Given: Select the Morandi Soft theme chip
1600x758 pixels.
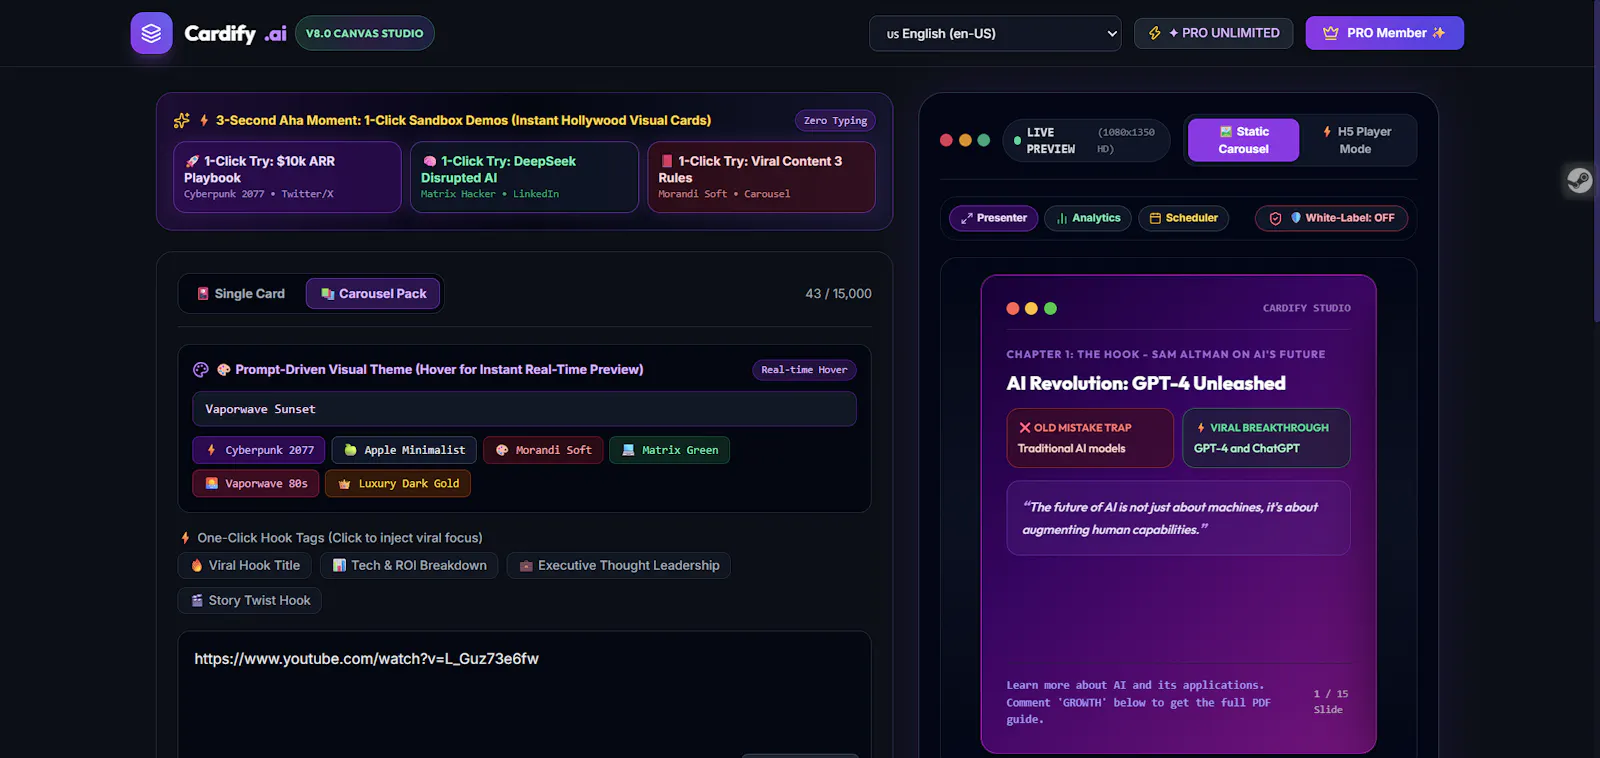Looking at the screenshot, I should coord(543,450).
